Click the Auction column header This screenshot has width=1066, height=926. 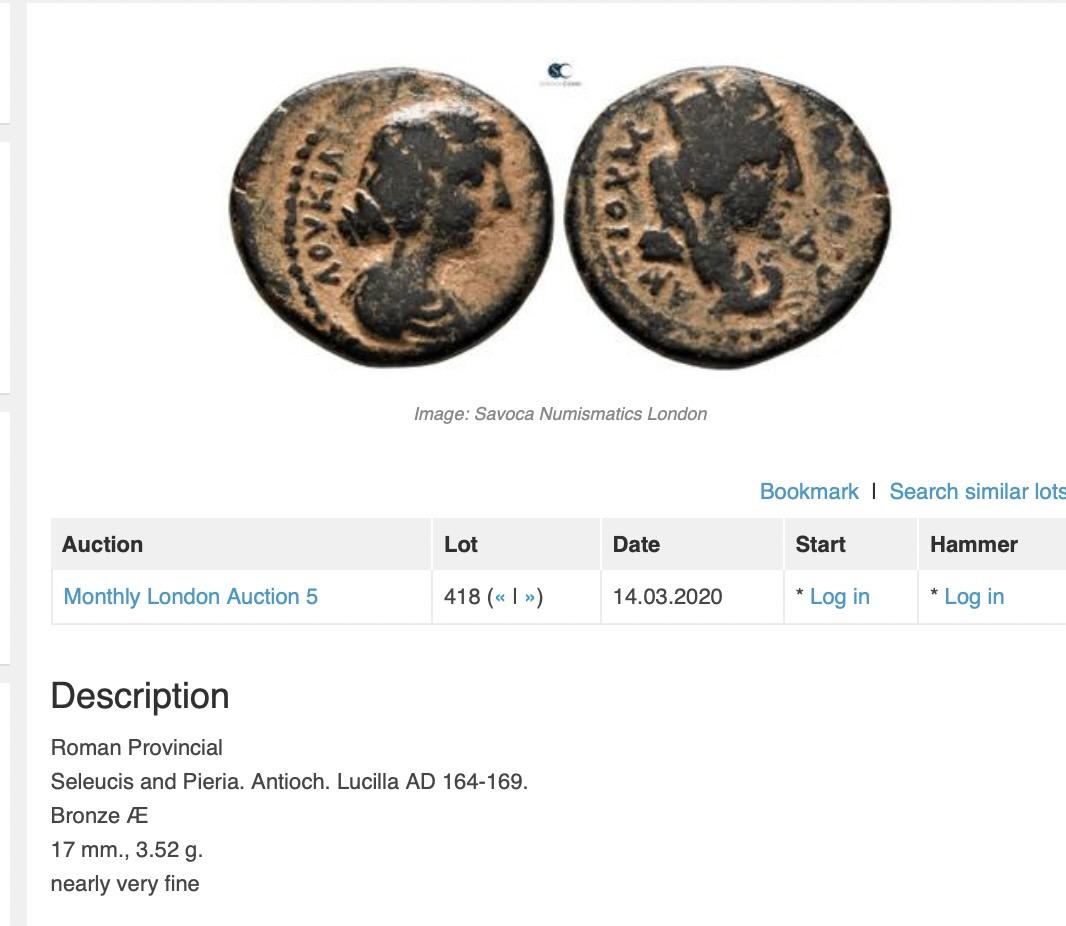coord(102,544)
